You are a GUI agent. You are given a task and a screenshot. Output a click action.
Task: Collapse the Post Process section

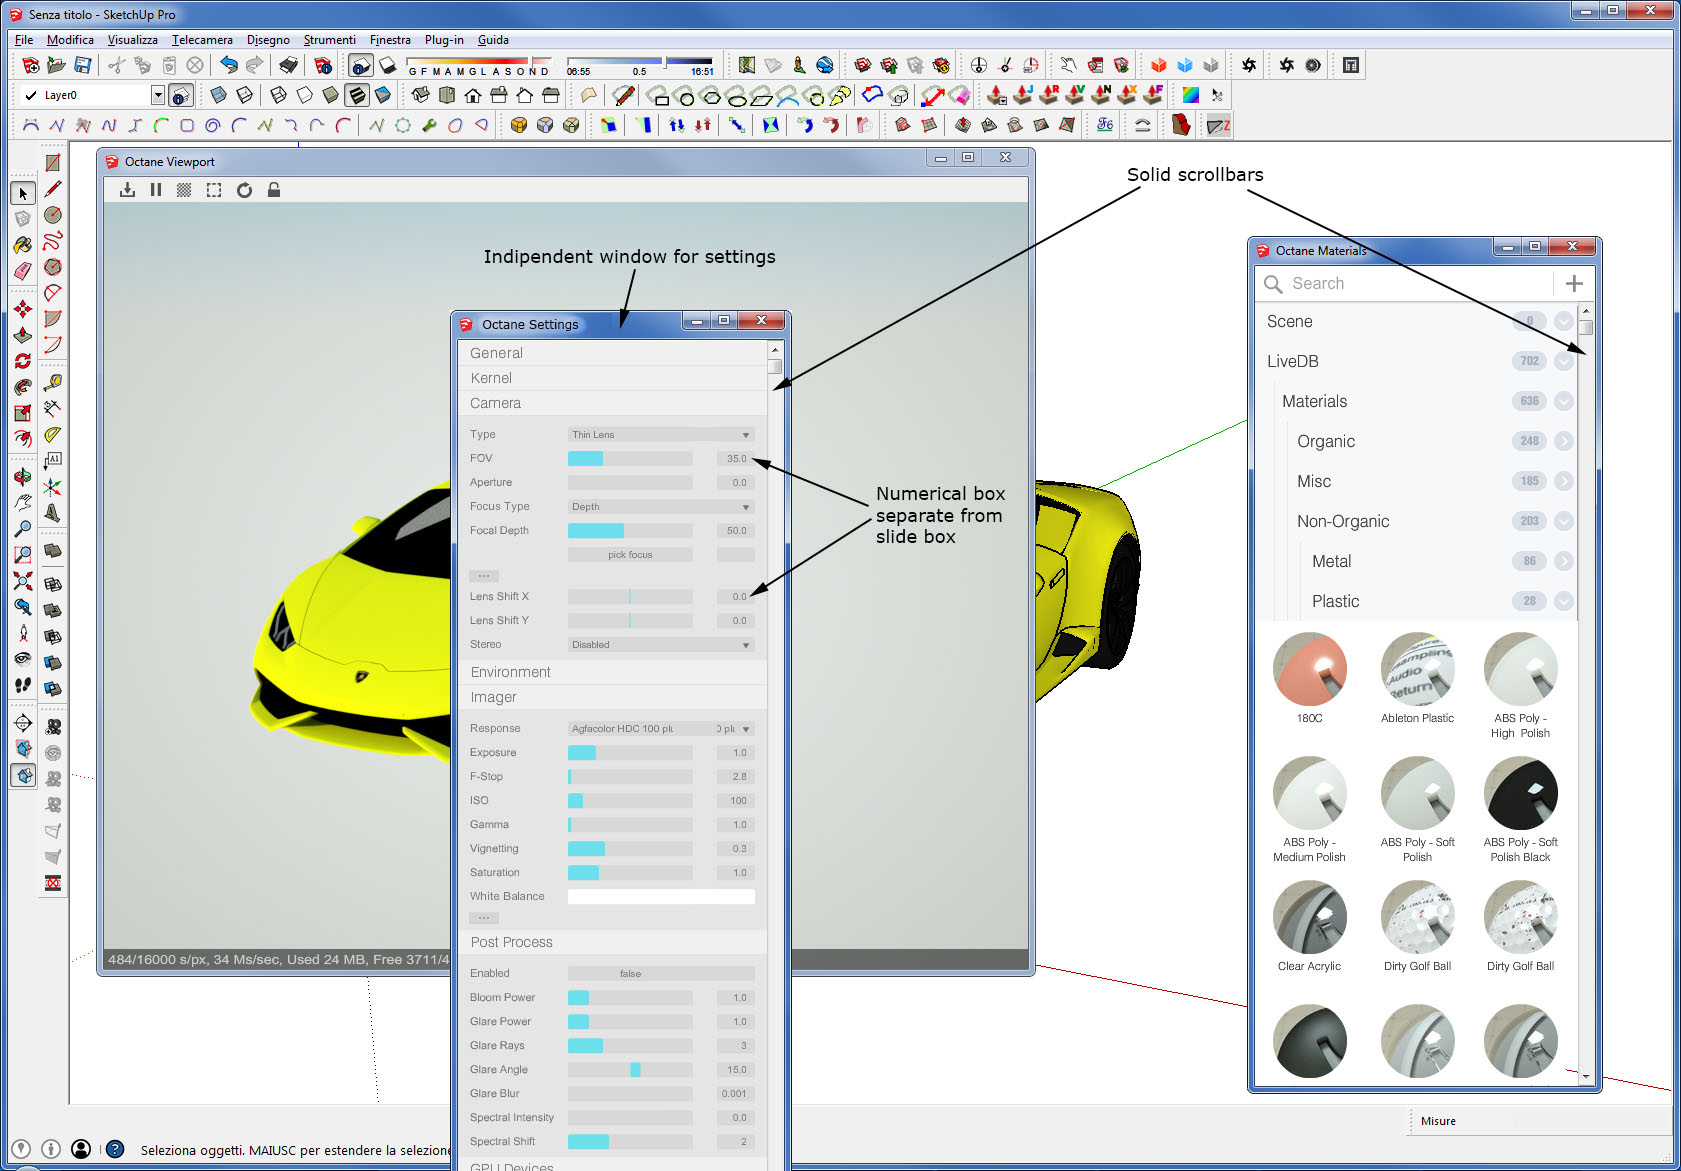click(612, 942)
